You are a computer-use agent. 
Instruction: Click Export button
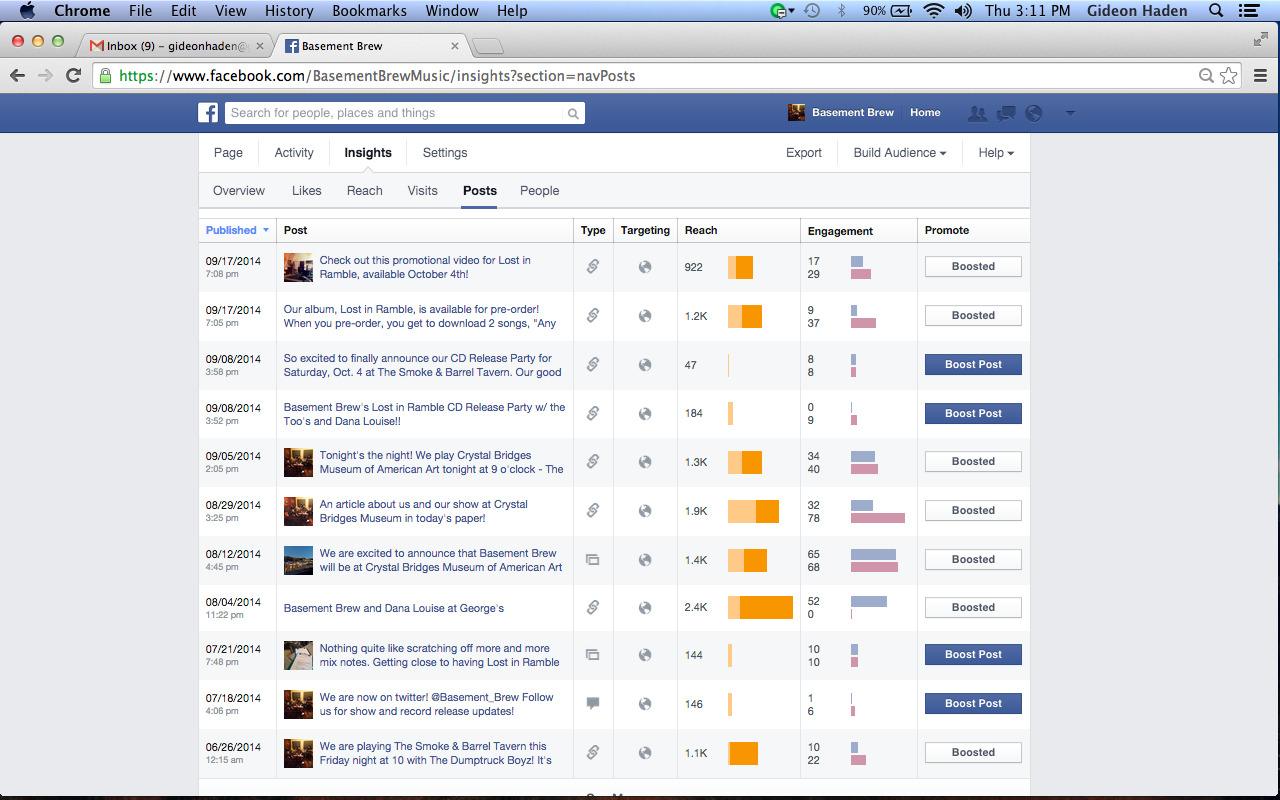pyautogui.click(x=804, y=153)
